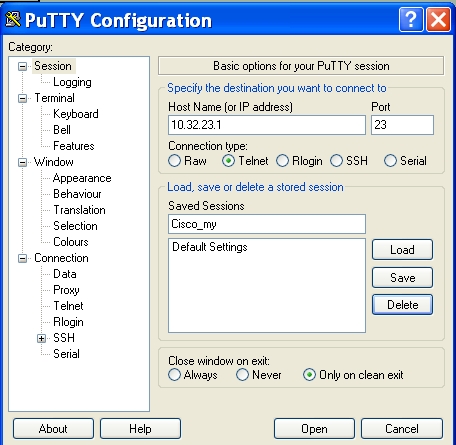The image size is (456, 445).
Task: Open the Data settings category
Action: tap(65, 274)
